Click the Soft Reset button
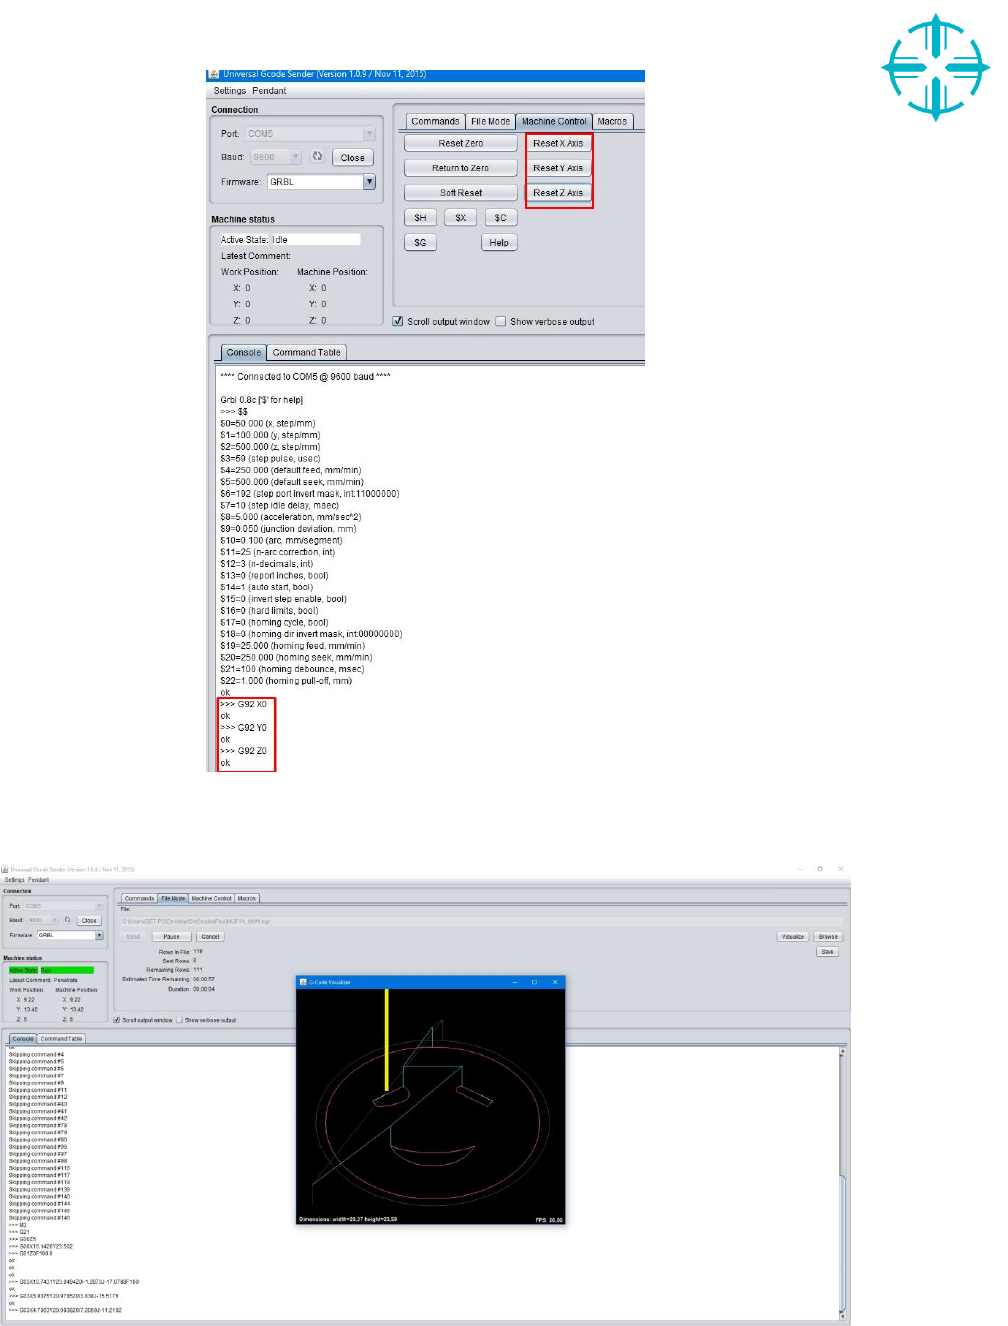 click(x=461, y=193)
